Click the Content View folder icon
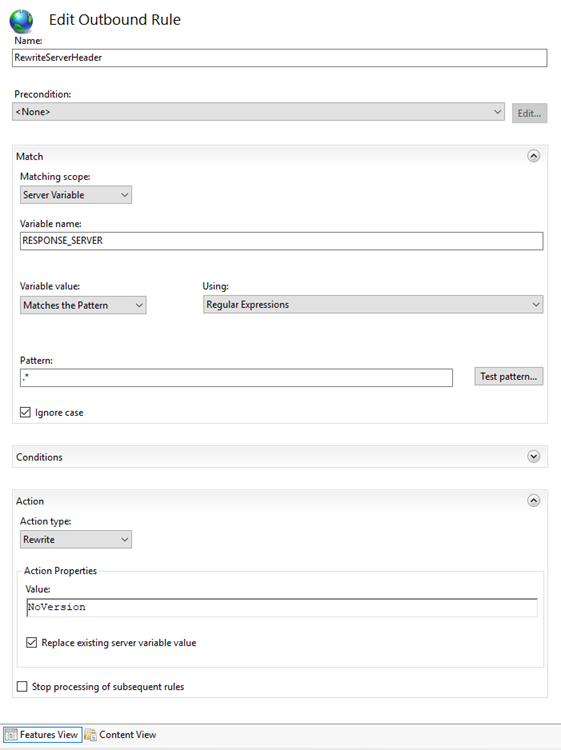Image resolution: width=561 pixels, height=750 pixels. (x=90, y=735)
